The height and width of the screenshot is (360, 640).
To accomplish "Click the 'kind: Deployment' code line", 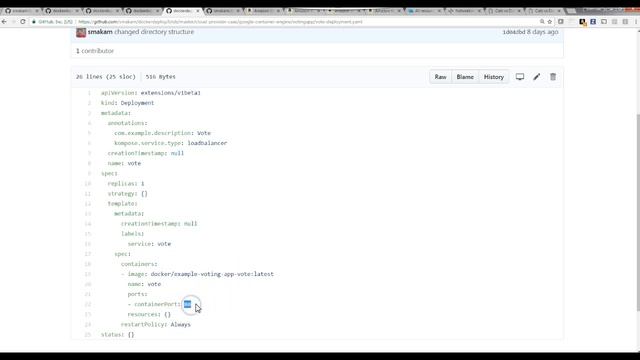I will pyautogui.click(x=127, y=103).
